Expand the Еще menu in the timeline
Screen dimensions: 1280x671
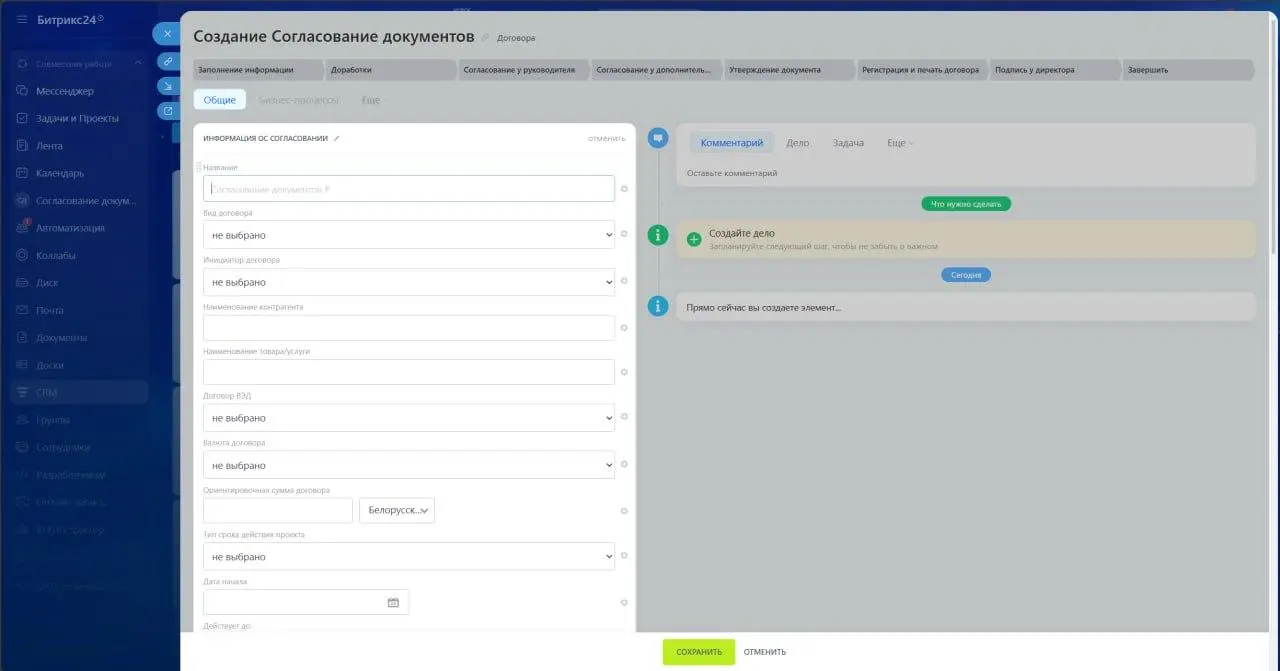coord(900,143)
